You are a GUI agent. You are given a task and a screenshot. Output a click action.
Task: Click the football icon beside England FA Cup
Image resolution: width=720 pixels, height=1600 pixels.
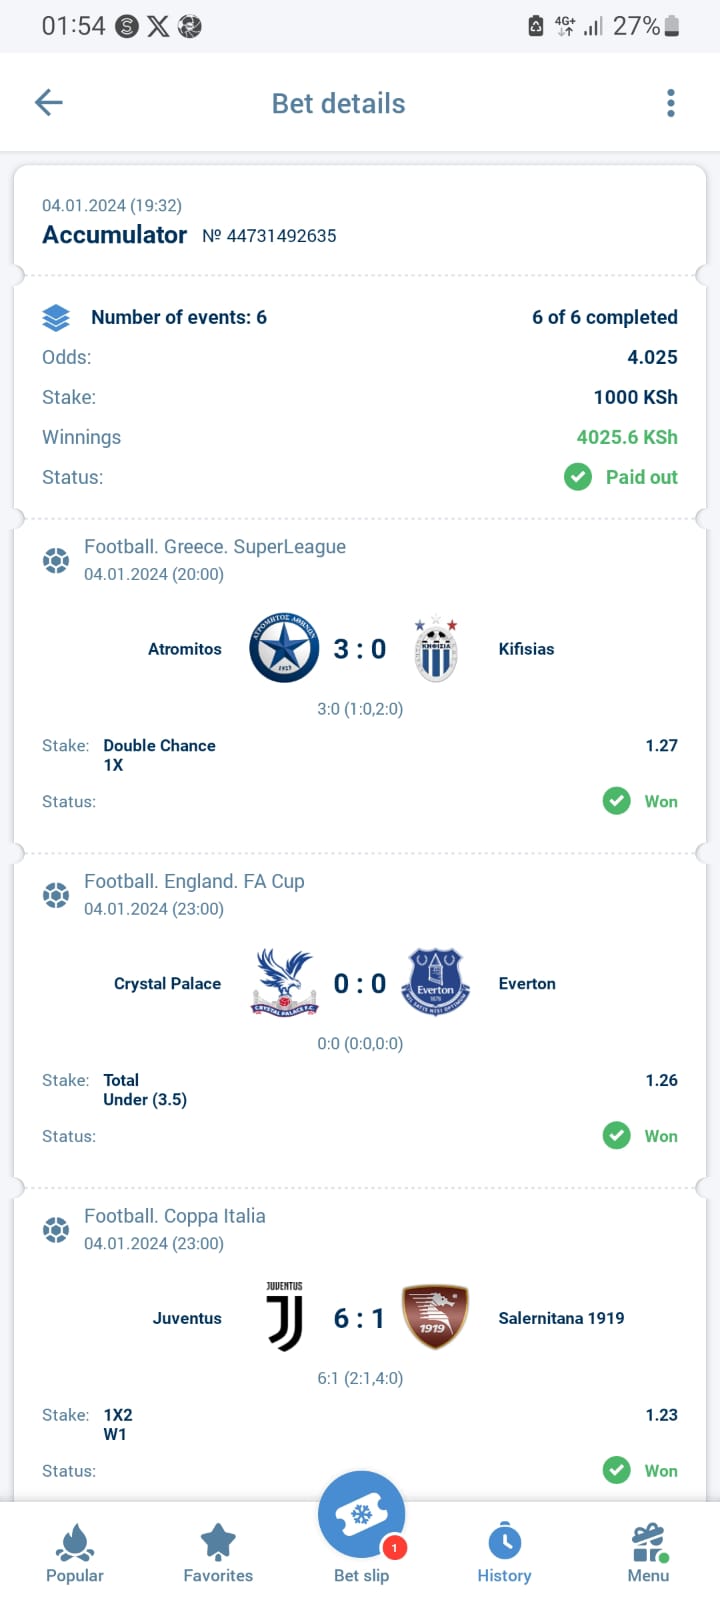[x=56, y=895]
